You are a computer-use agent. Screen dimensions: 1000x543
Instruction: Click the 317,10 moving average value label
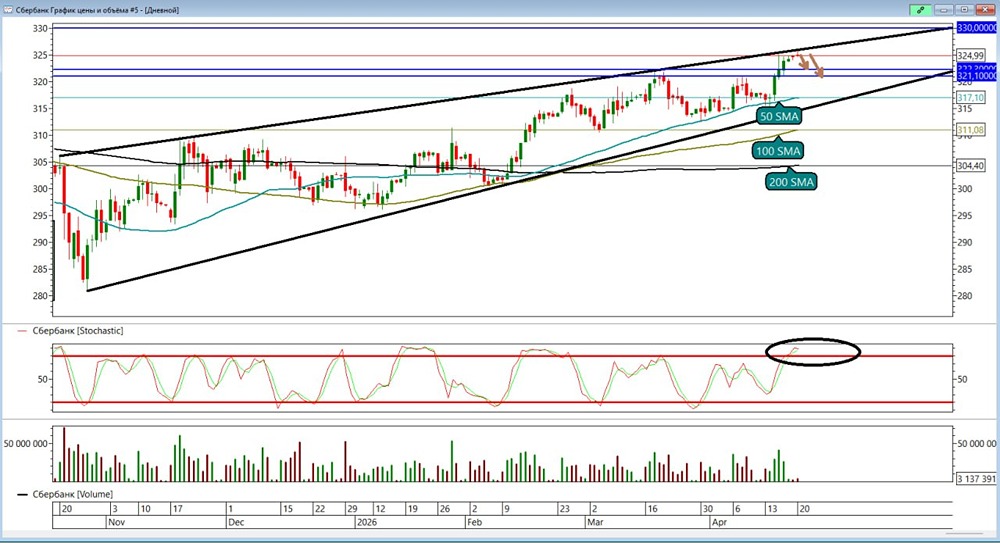click(971, 98)
